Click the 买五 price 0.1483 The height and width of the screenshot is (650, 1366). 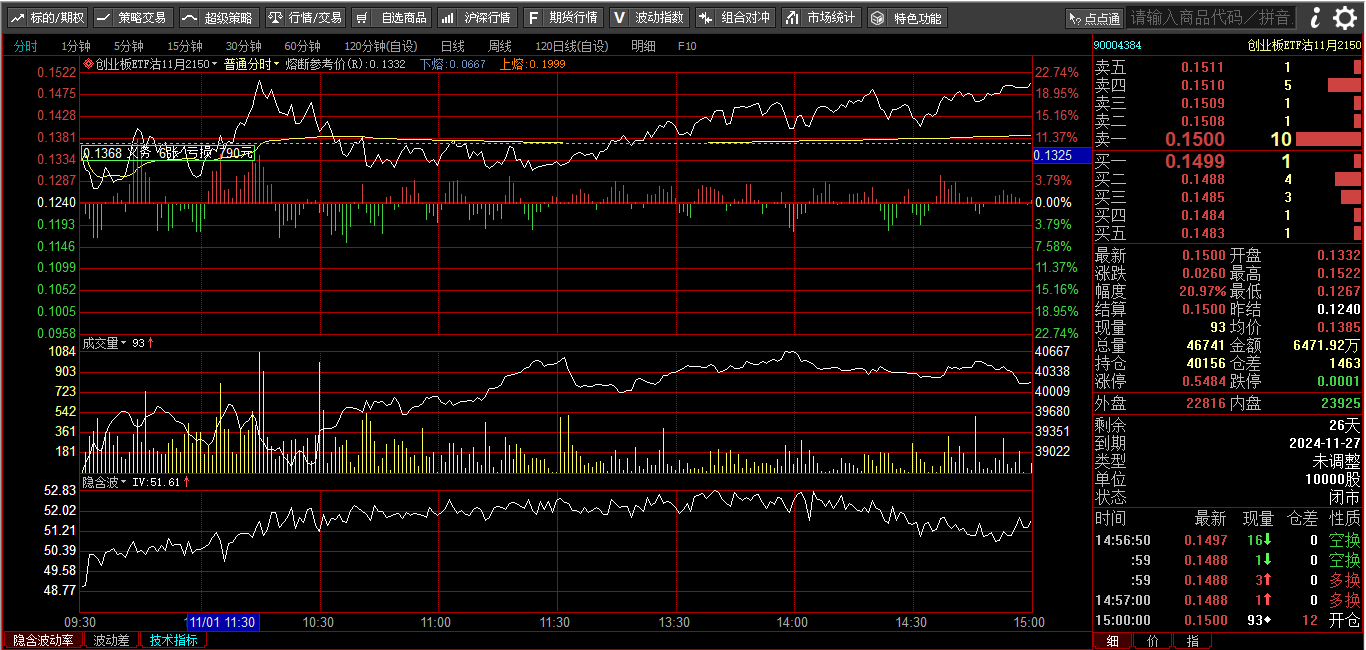1202,234
